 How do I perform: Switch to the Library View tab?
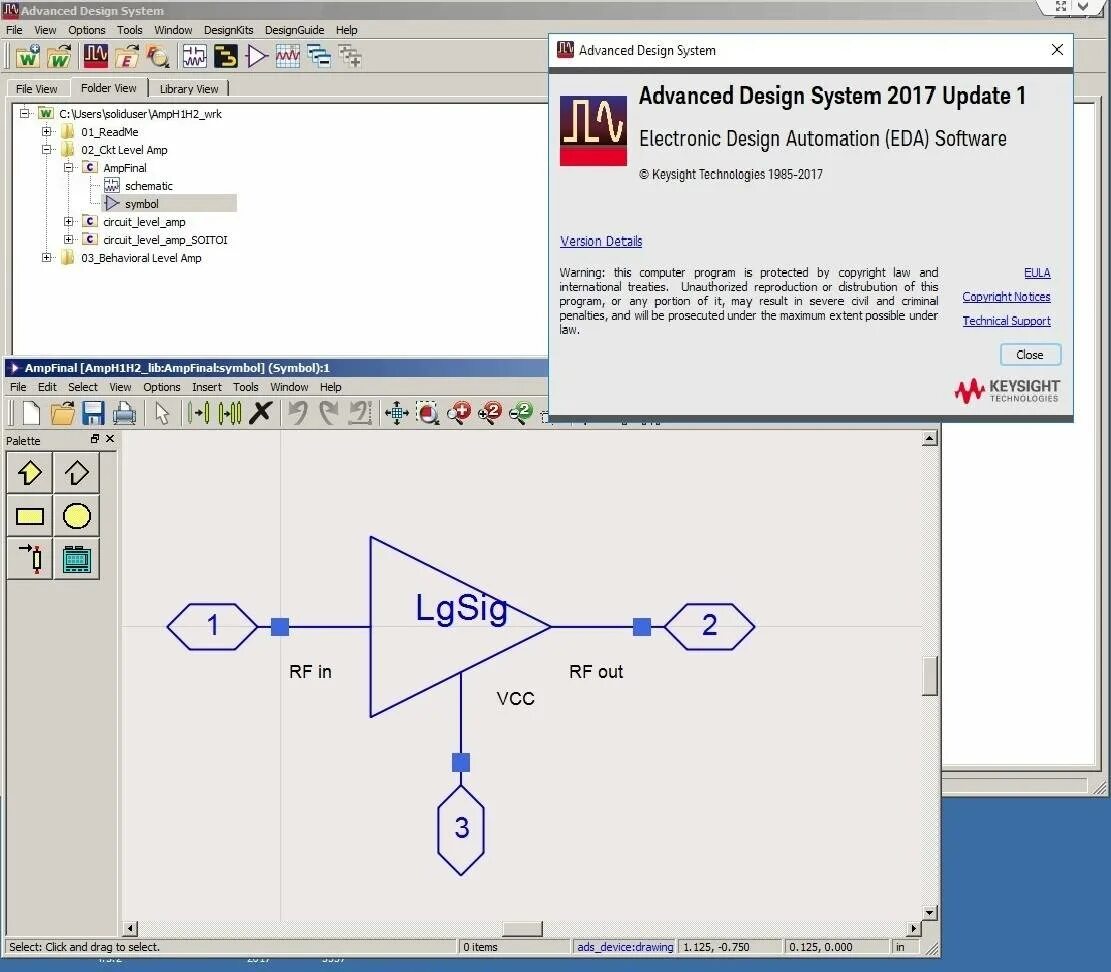188,89
